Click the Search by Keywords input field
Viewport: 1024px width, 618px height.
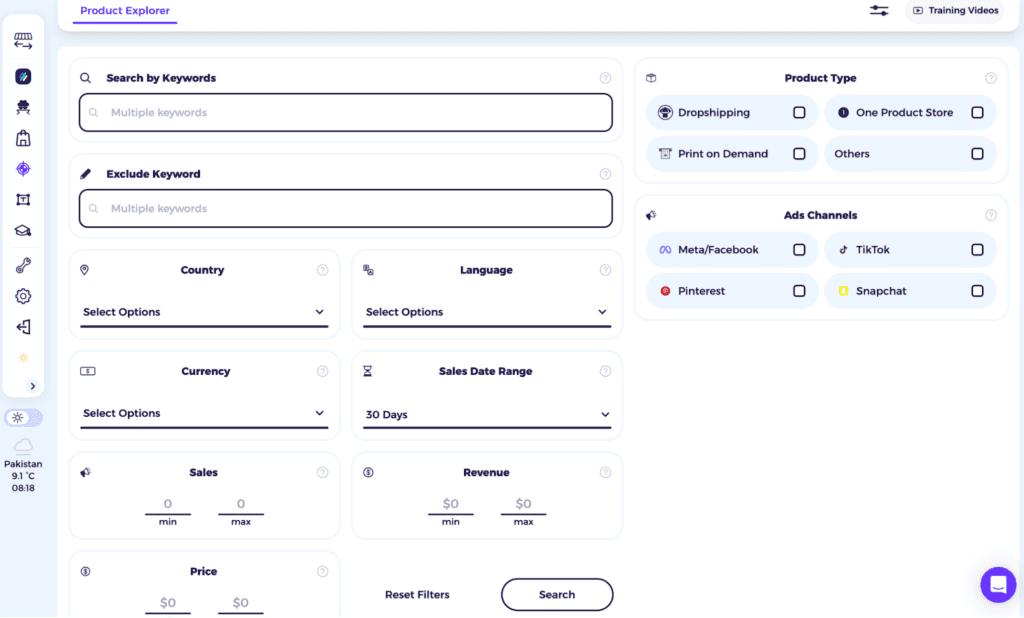(345, 112)
